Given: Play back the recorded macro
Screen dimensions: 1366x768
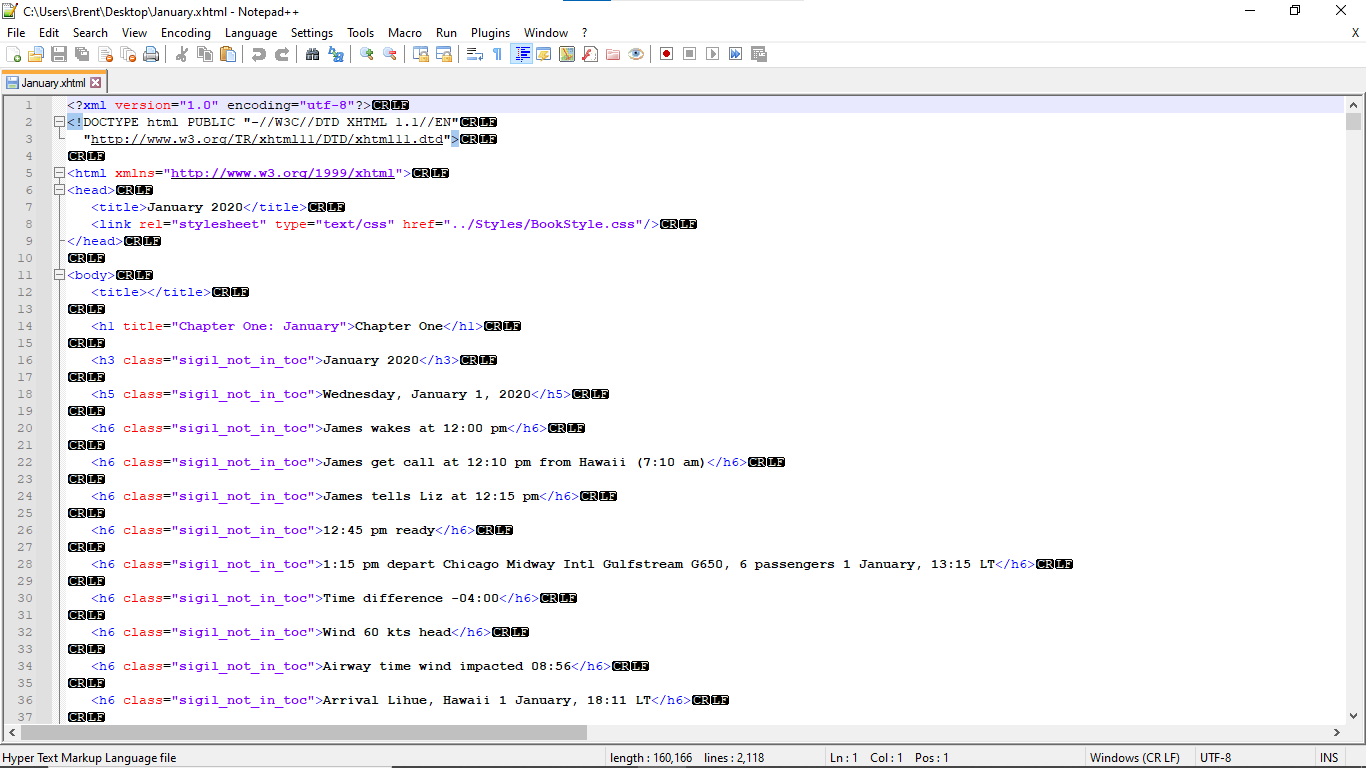Looking at the screenshot, I should pos(713,54).
